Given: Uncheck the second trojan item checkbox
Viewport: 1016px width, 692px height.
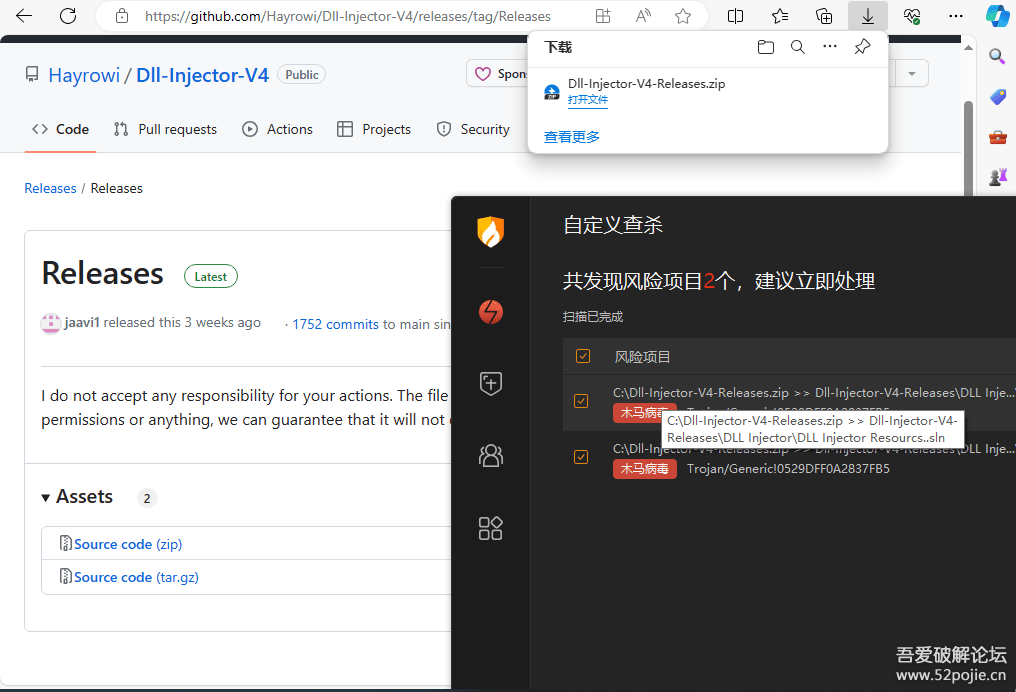Looking at the screenshot, I should point(581,457).
